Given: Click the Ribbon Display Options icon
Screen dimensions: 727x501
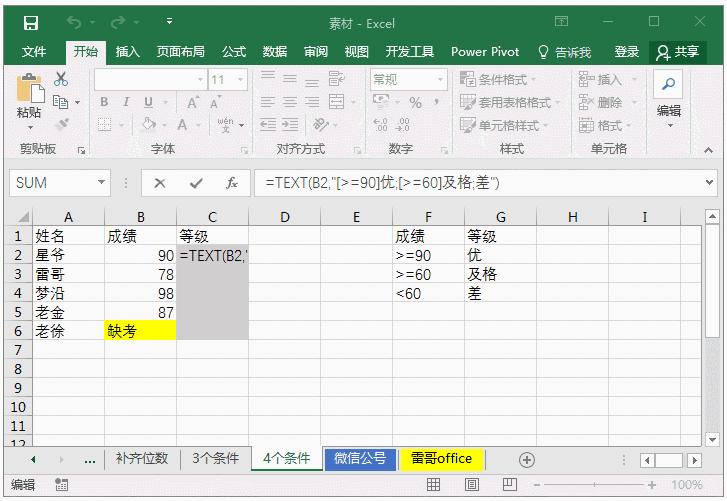Looking at the screenshot, I should coord(561,21).
